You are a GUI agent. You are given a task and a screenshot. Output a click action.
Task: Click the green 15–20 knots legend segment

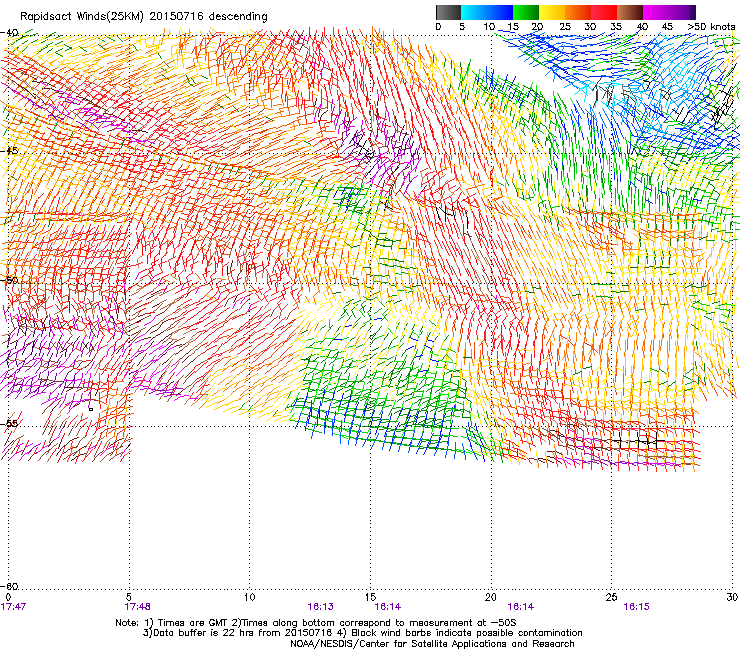(x=526, y=12)
